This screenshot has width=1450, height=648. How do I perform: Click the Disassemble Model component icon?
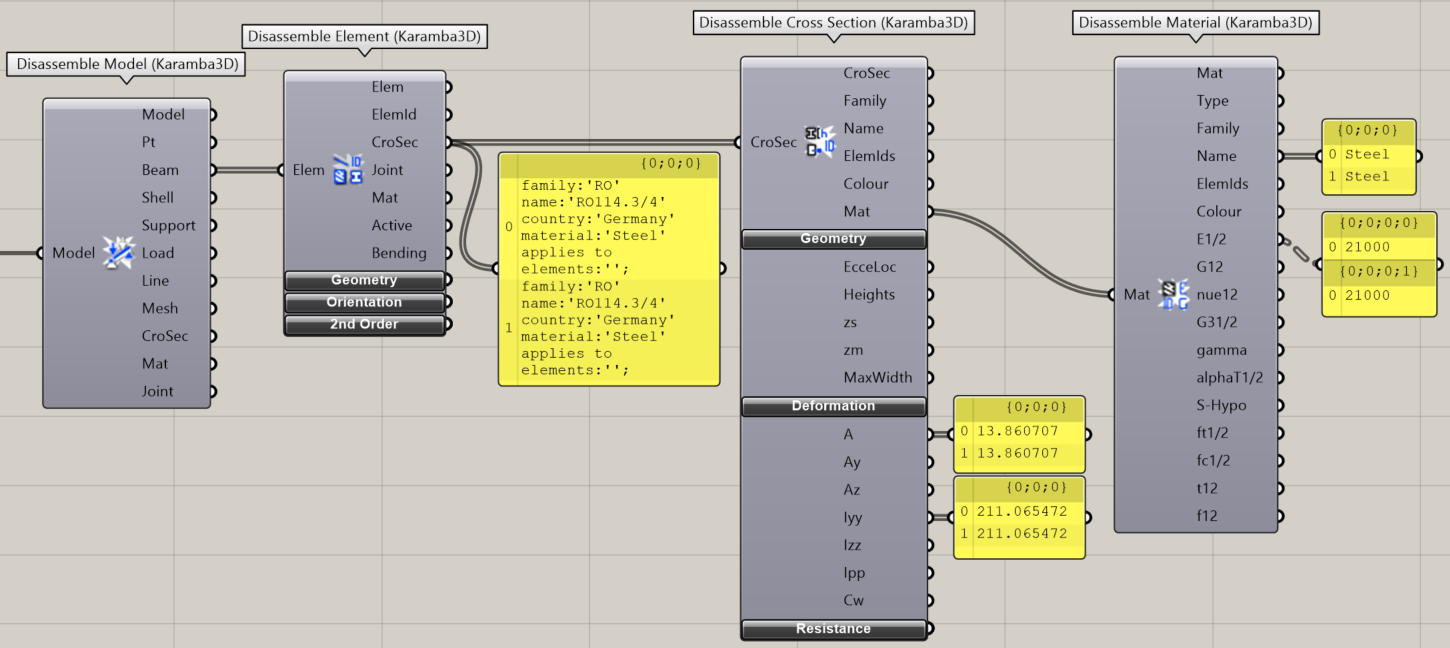(x=118, y=254)
